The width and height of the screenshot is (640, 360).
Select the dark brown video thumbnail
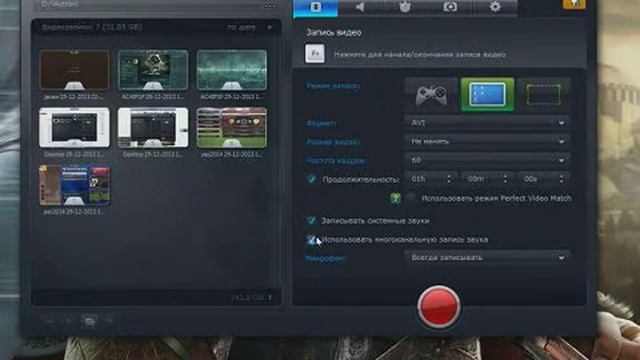[74, 70]
